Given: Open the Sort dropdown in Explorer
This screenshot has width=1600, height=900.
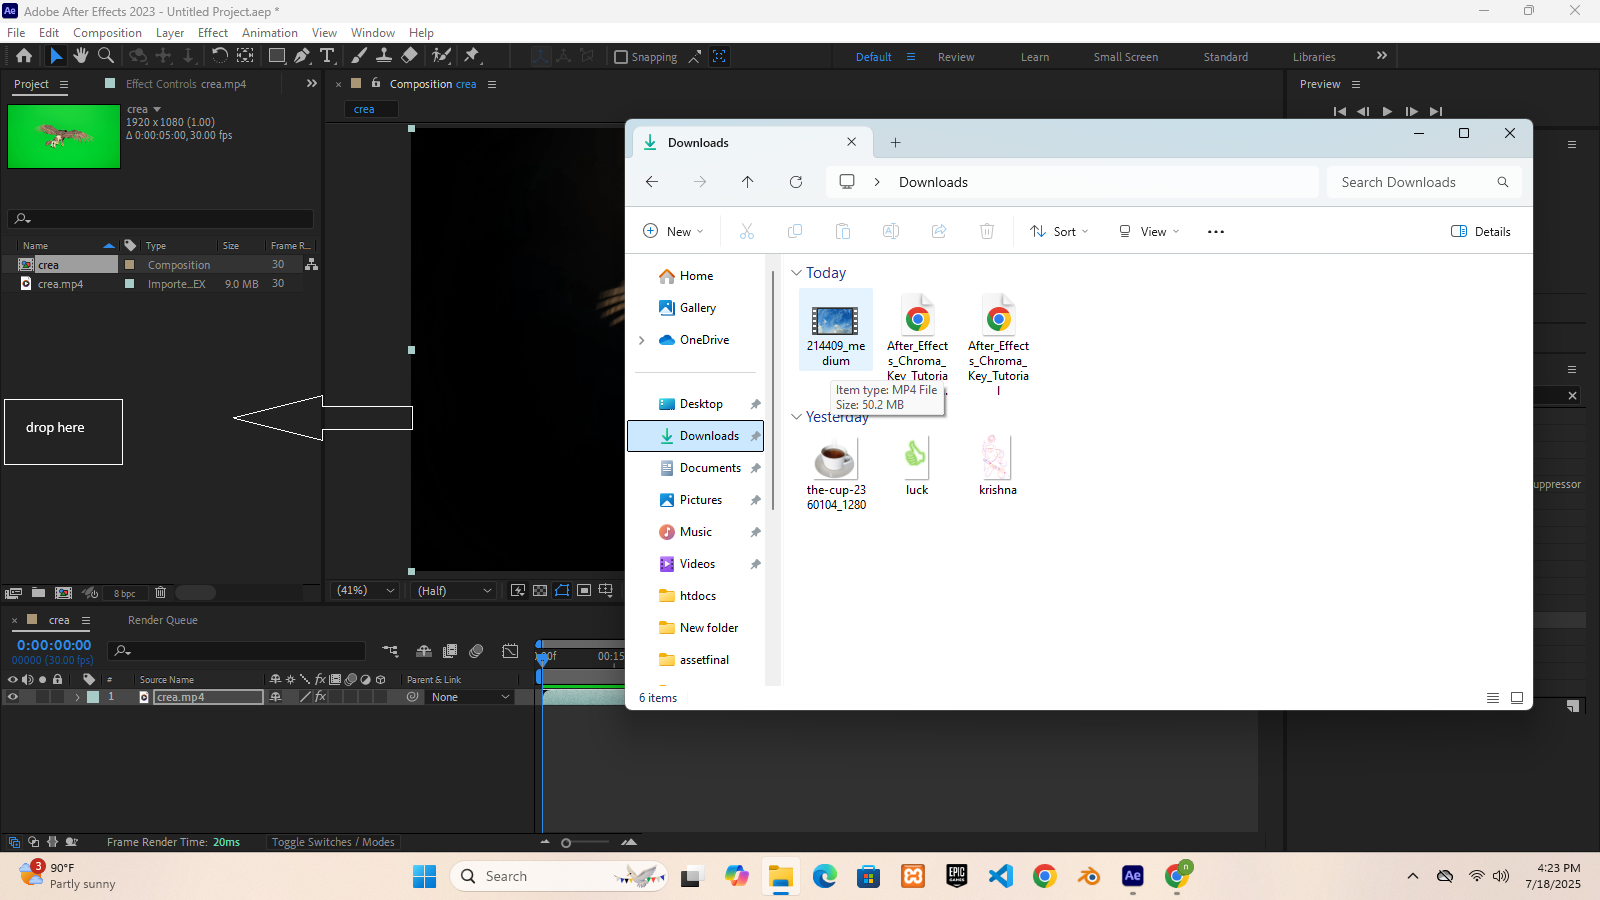Looking at the screenshot, I should (1059, 232).
